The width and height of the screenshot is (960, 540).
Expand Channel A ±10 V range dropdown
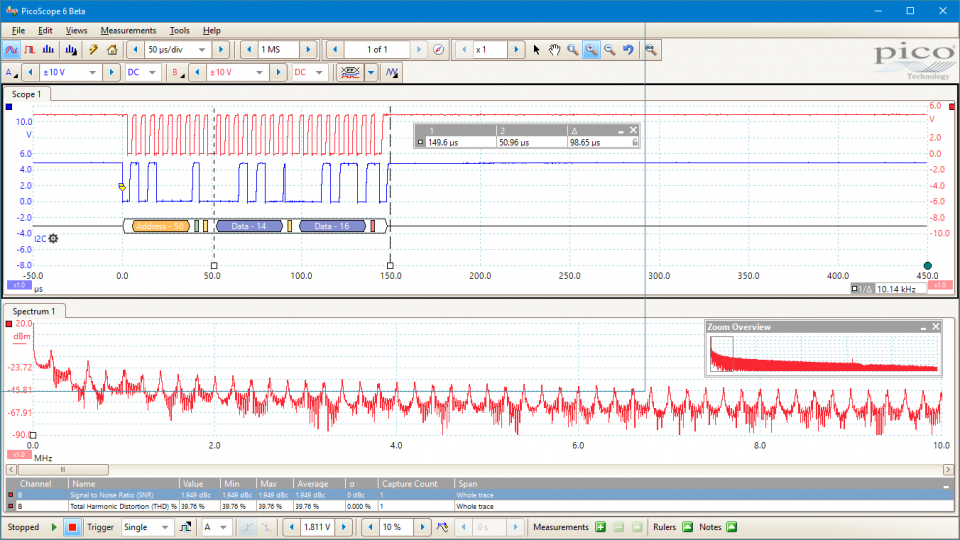tap(93, 72)
